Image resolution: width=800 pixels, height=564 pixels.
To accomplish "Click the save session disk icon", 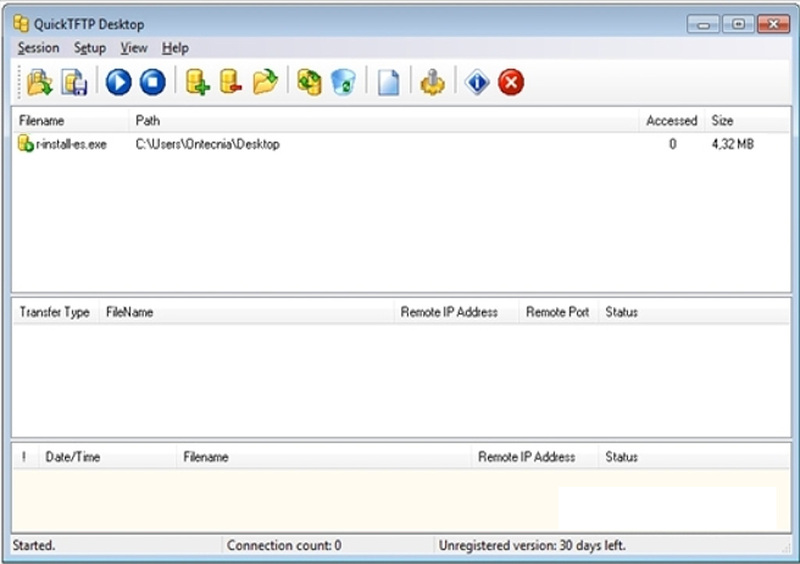I will (x=74, y=82).
